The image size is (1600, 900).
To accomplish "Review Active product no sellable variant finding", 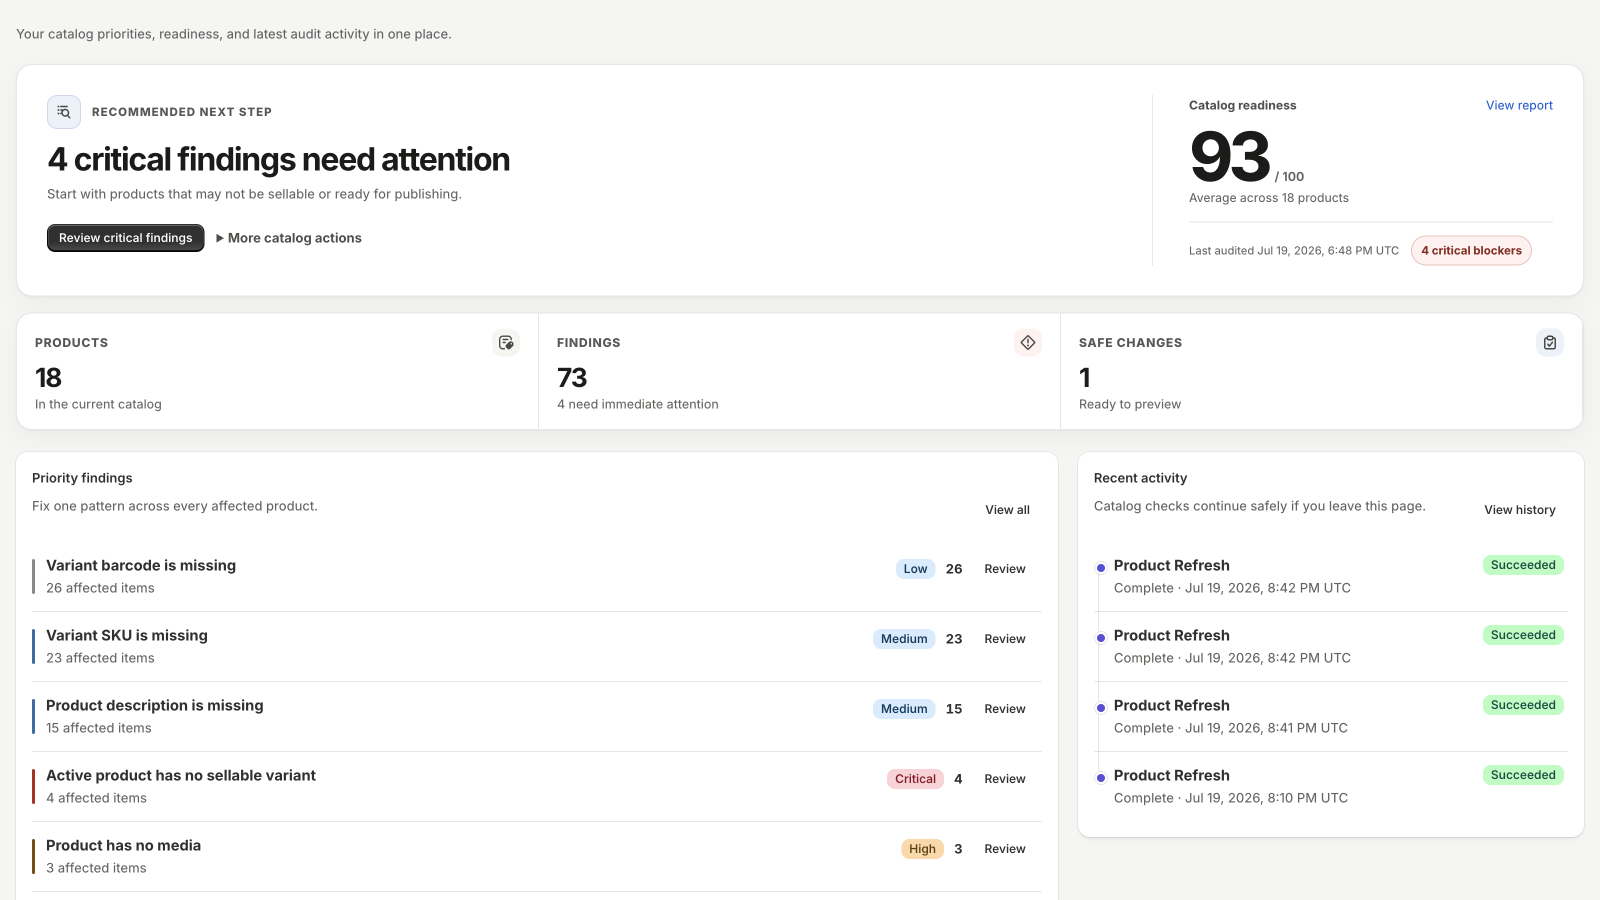I will (1005, 779).
